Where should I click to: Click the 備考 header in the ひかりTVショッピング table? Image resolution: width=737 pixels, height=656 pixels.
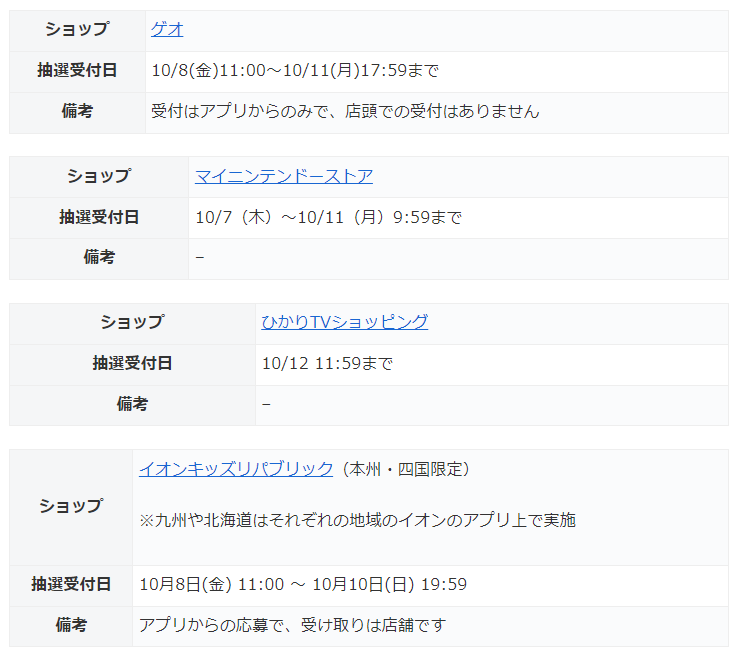coord(132,404)
